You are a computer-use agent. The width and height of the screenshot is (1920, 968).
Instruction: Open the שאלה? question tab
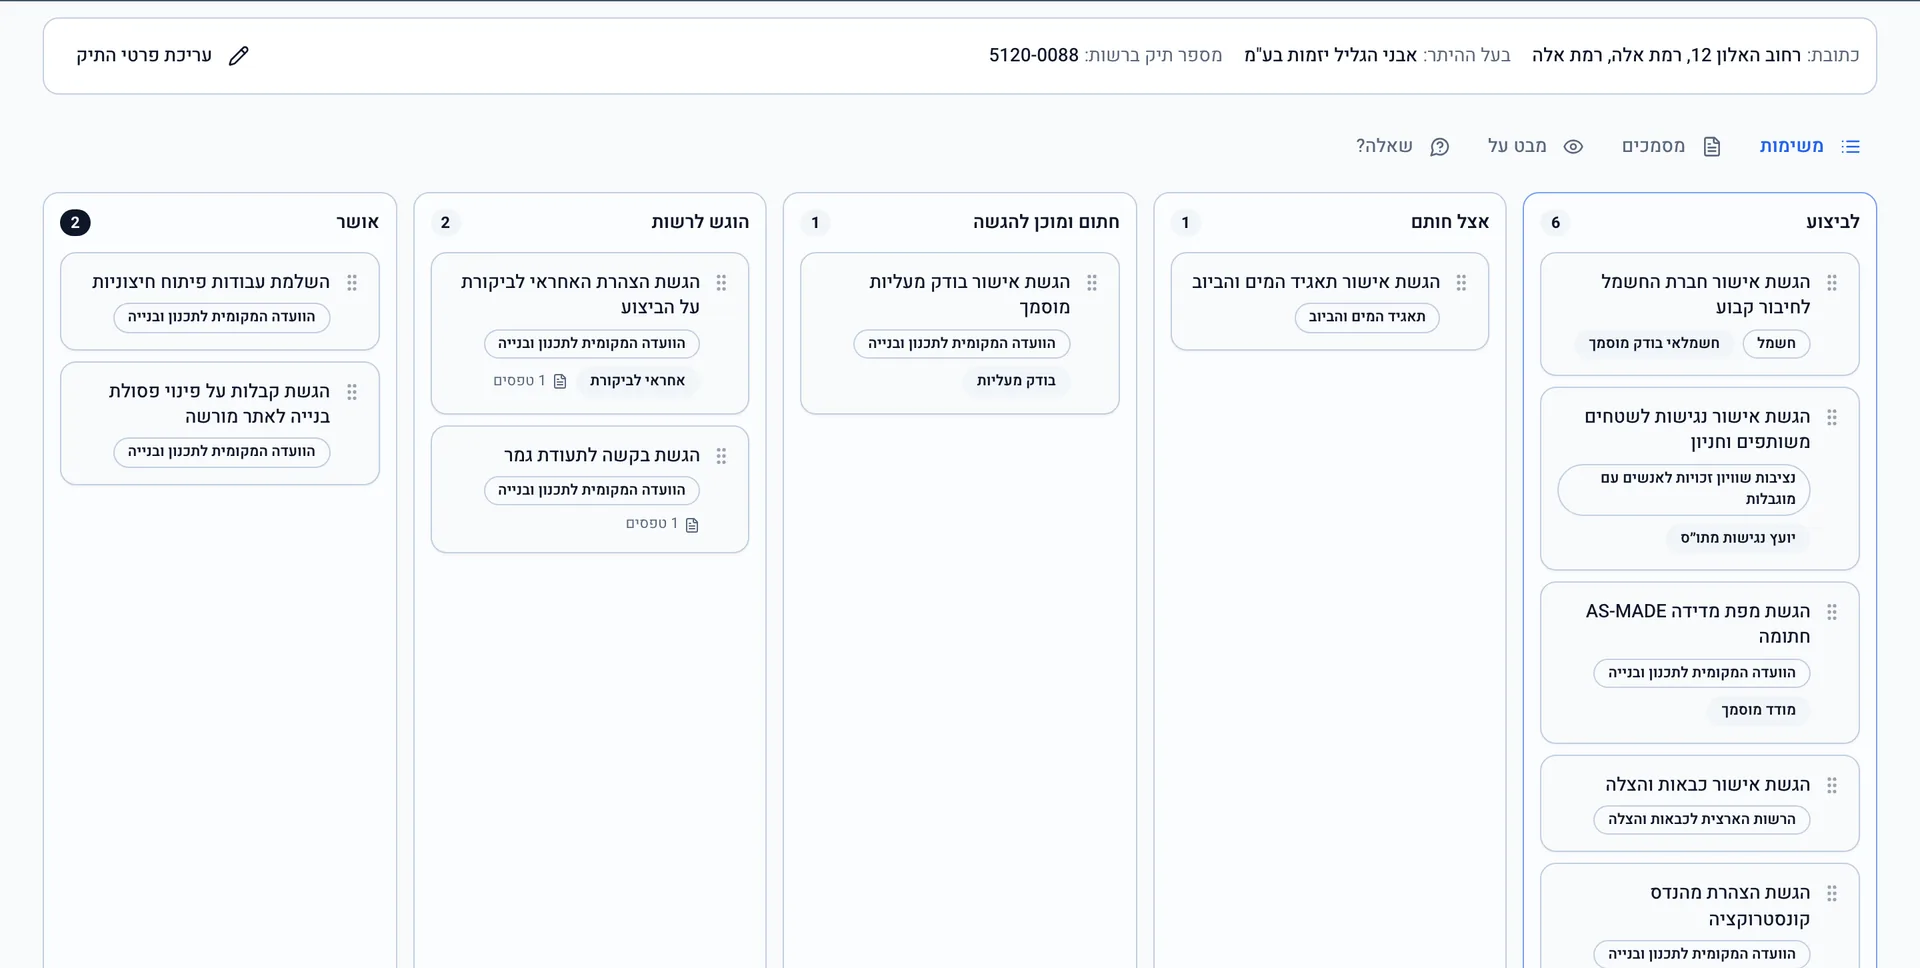point(1402,146)
